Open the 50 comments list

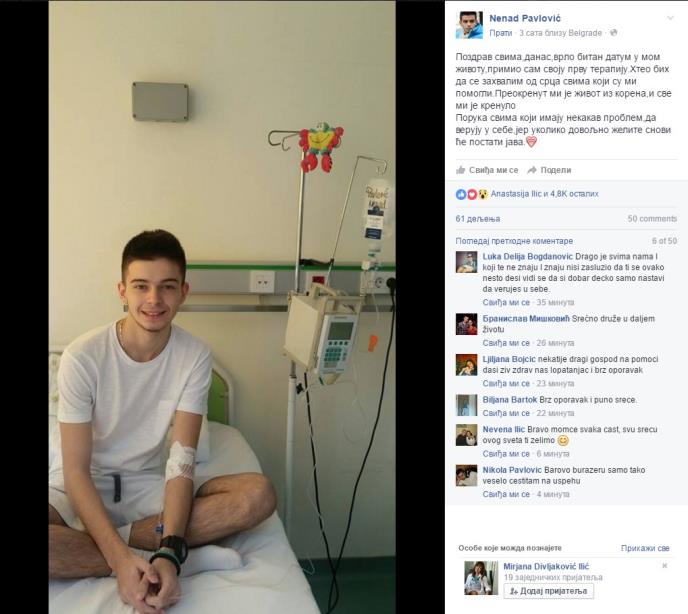652,219
